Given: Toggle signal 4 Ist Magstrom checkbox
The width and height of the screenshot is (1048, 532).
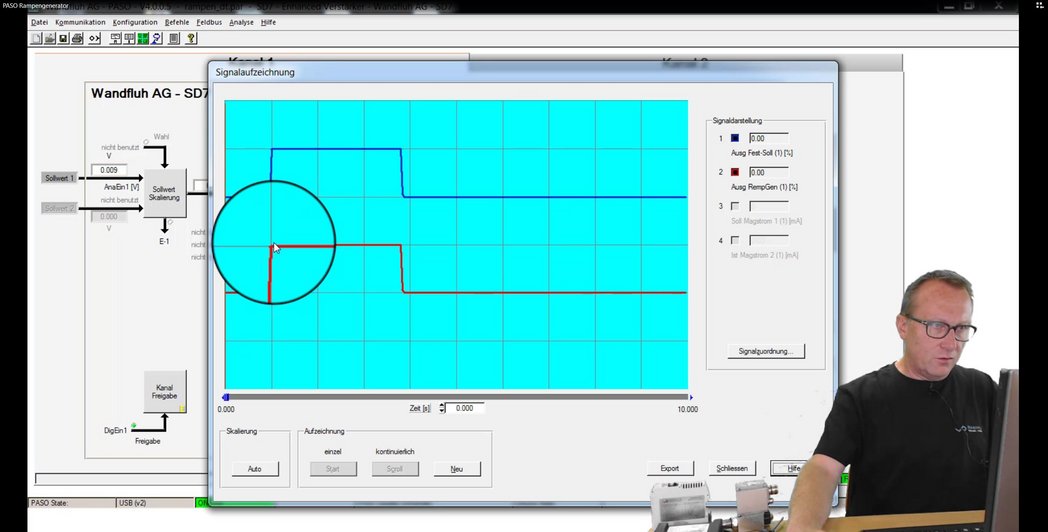Looking at the screenshot, I should [735, 240].
